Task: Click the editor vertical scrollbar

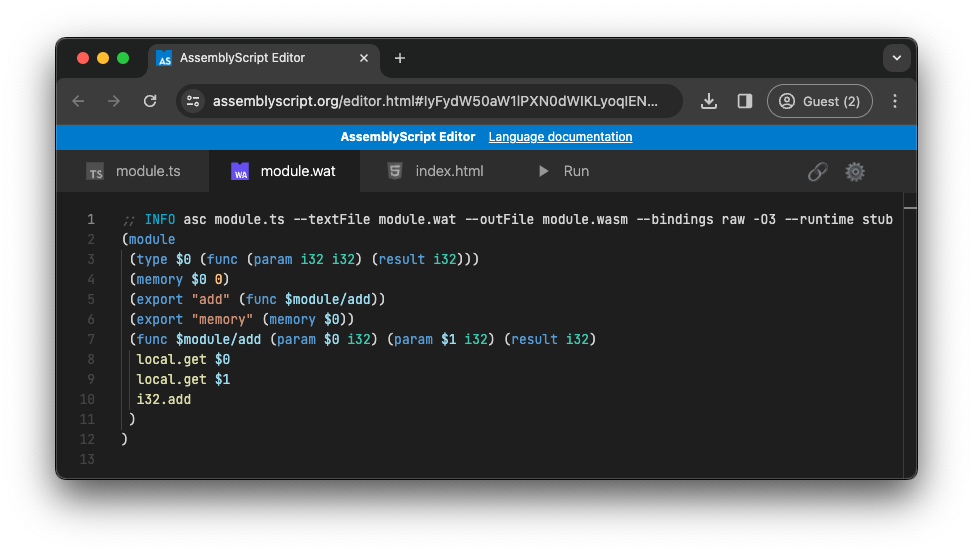Action: [x=910, y=330]
